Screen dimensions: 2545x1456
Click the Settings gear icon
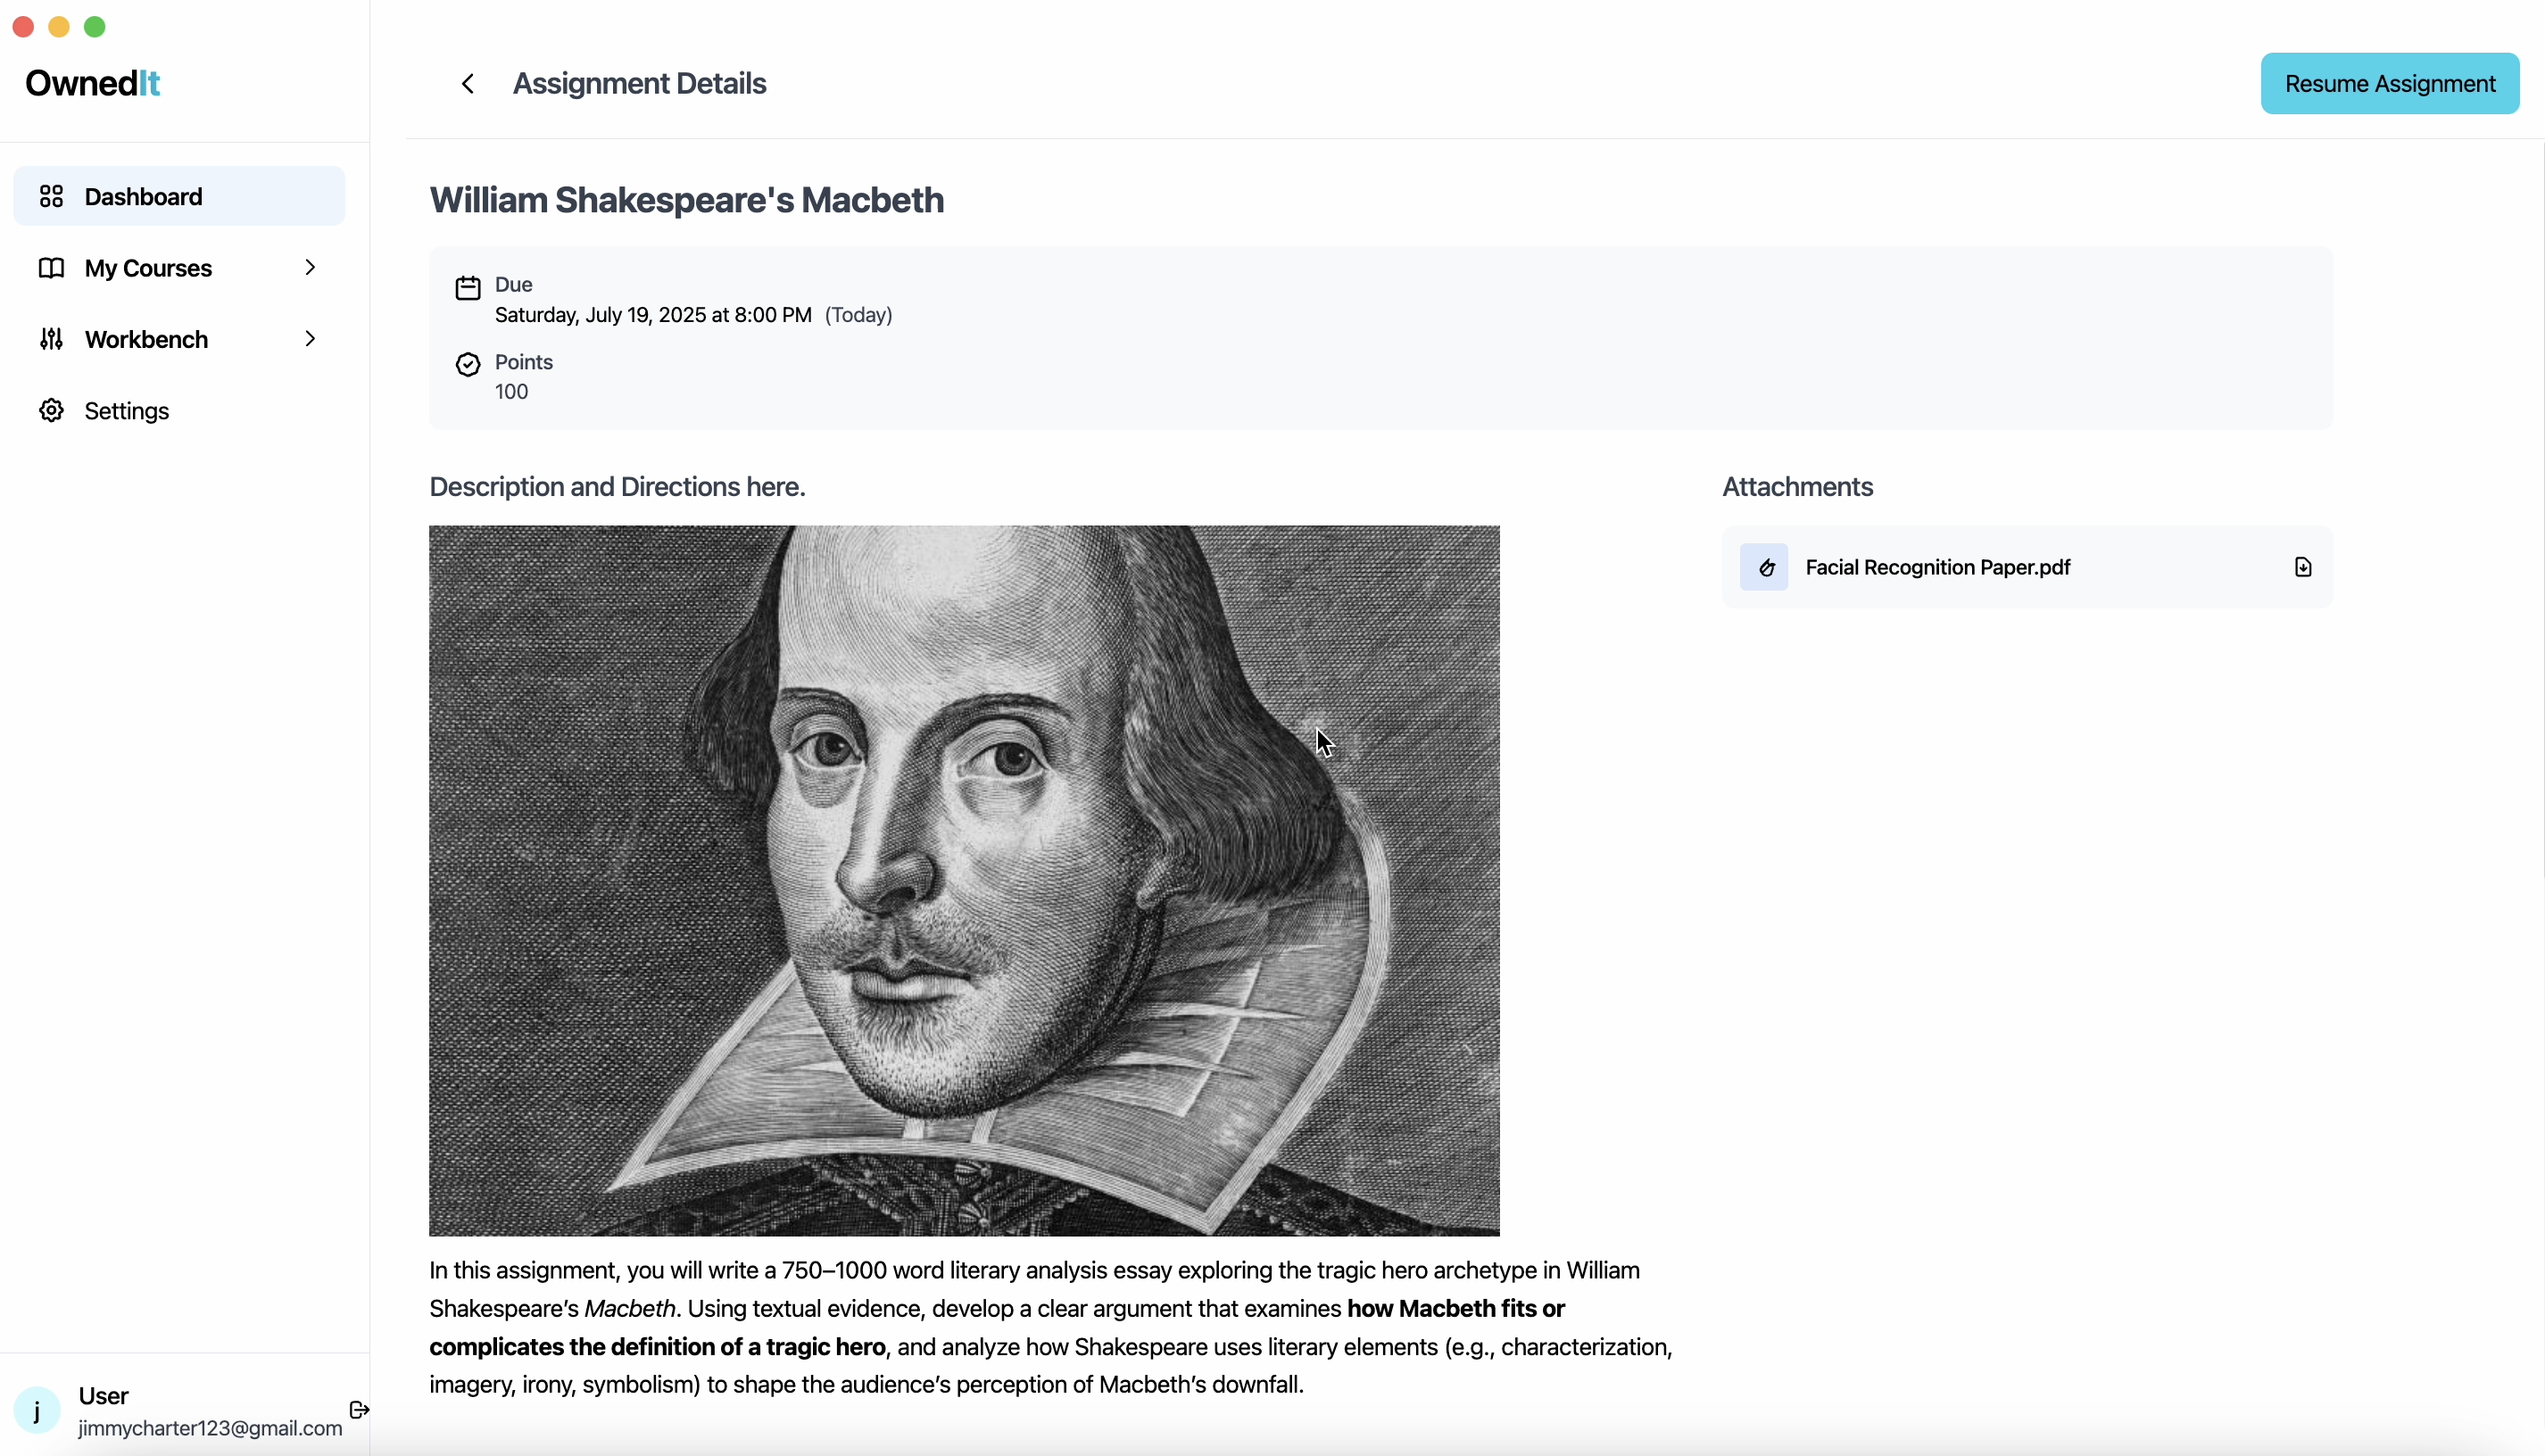pyautogui.click(x=51, y=411)
